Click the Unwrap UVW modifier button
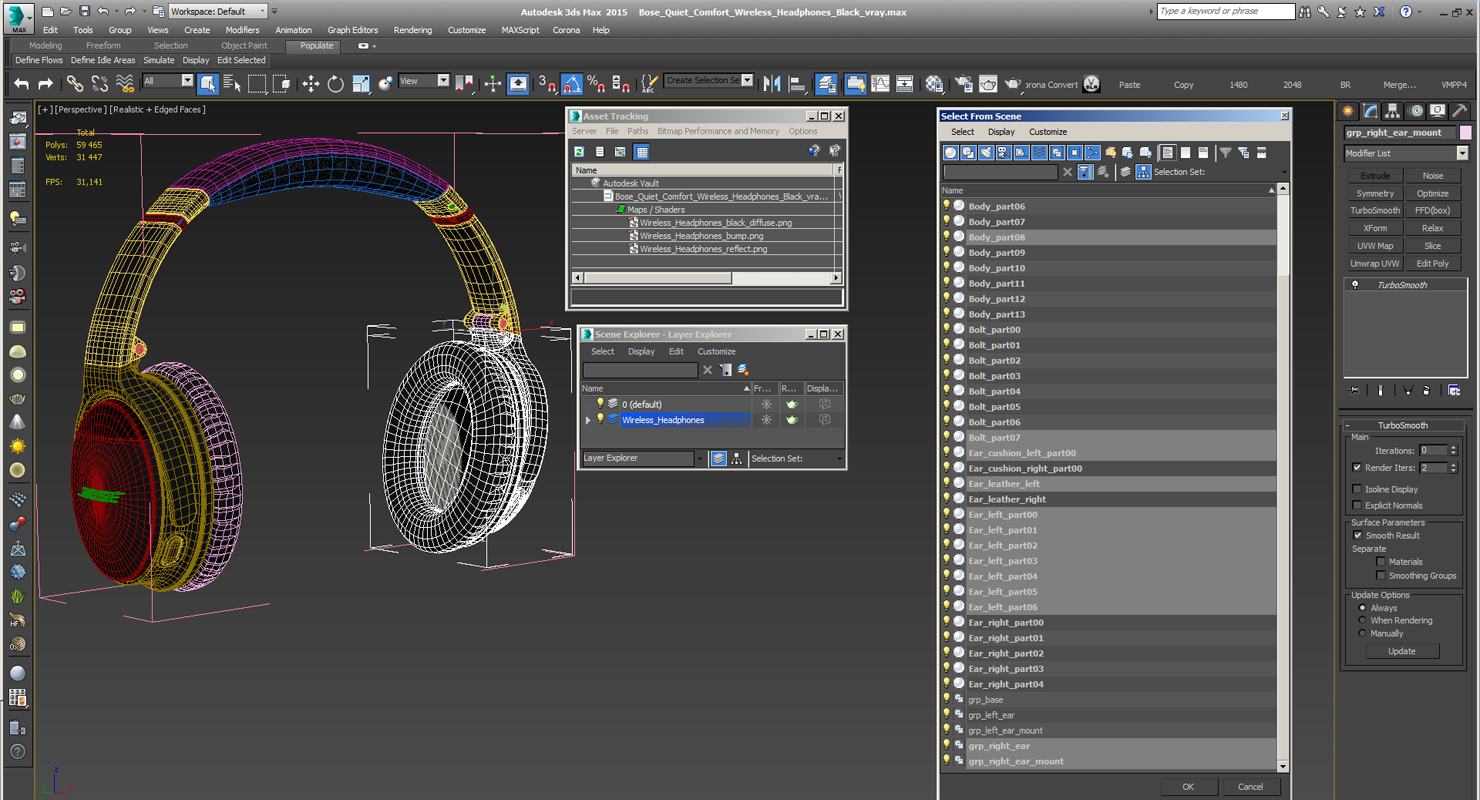Viewport: 1480px width, 800px height. 1375,264
